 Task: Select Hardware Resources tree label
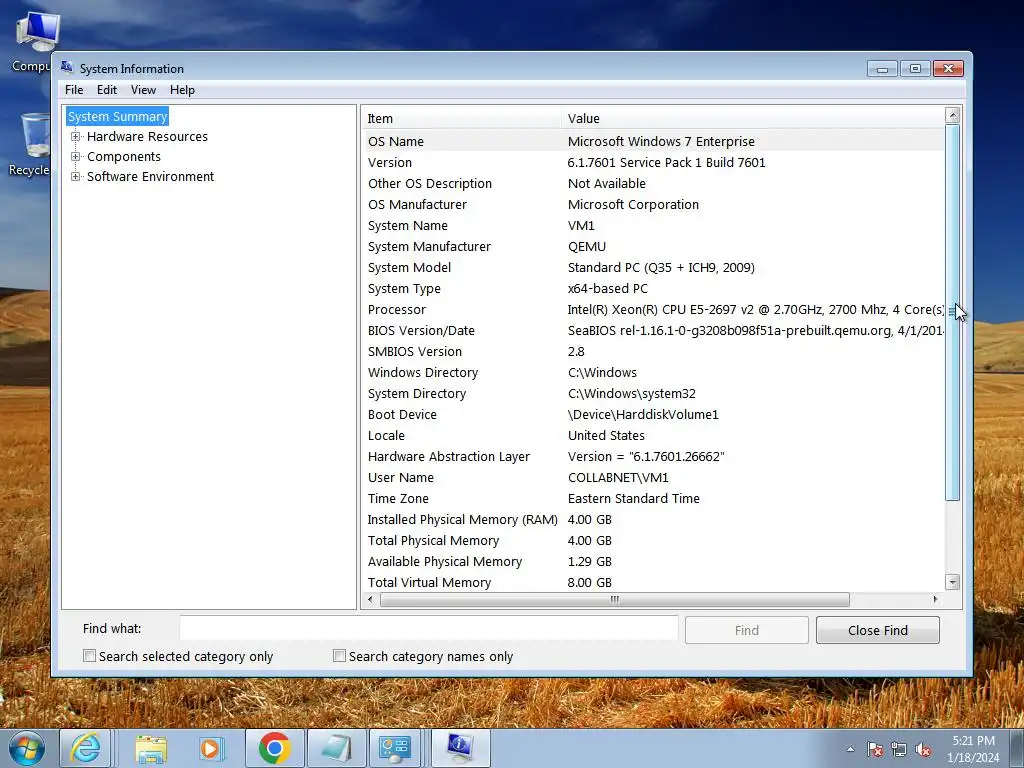(x=147, y=136)
